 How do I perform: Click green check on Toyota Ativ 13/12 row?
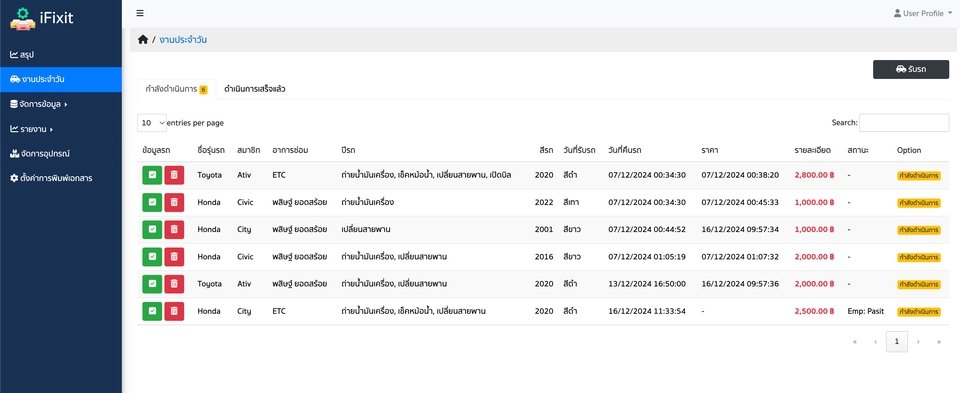pyautogui.click(x=152, y=284)
